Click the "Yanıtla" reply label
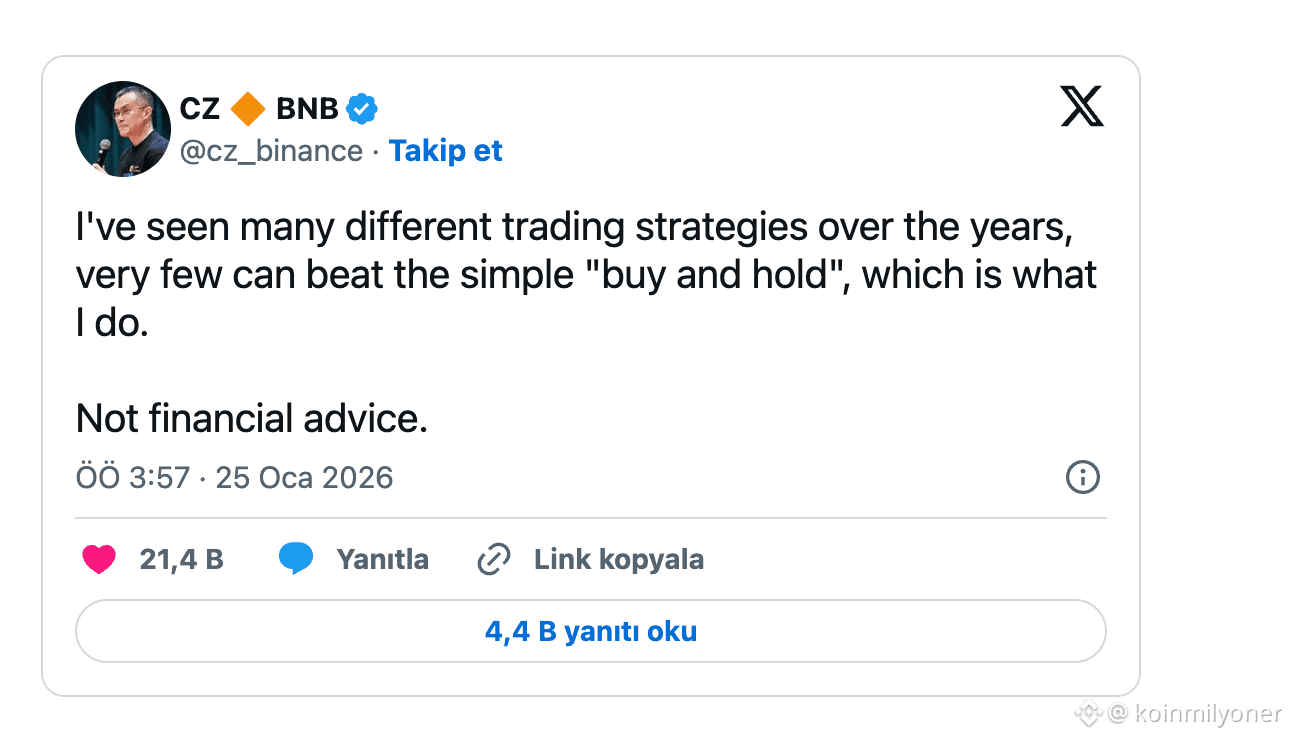This screenshot has width=1290, height=738. 382,559
